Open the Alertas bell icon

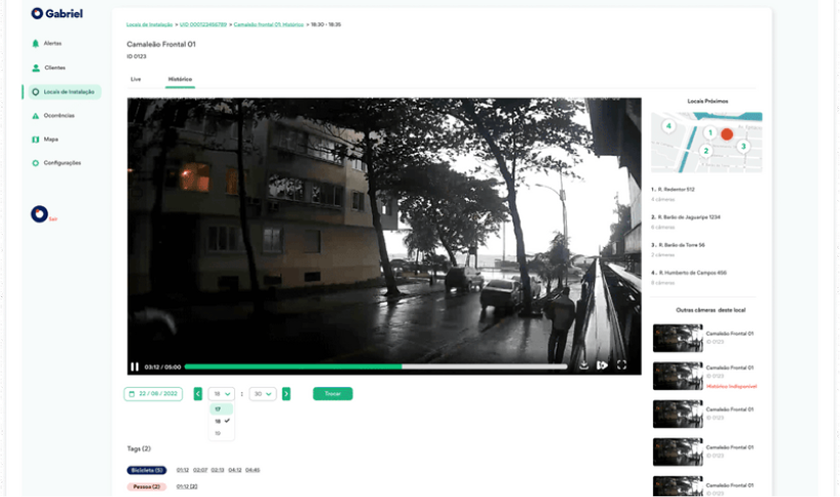(35, 43)
